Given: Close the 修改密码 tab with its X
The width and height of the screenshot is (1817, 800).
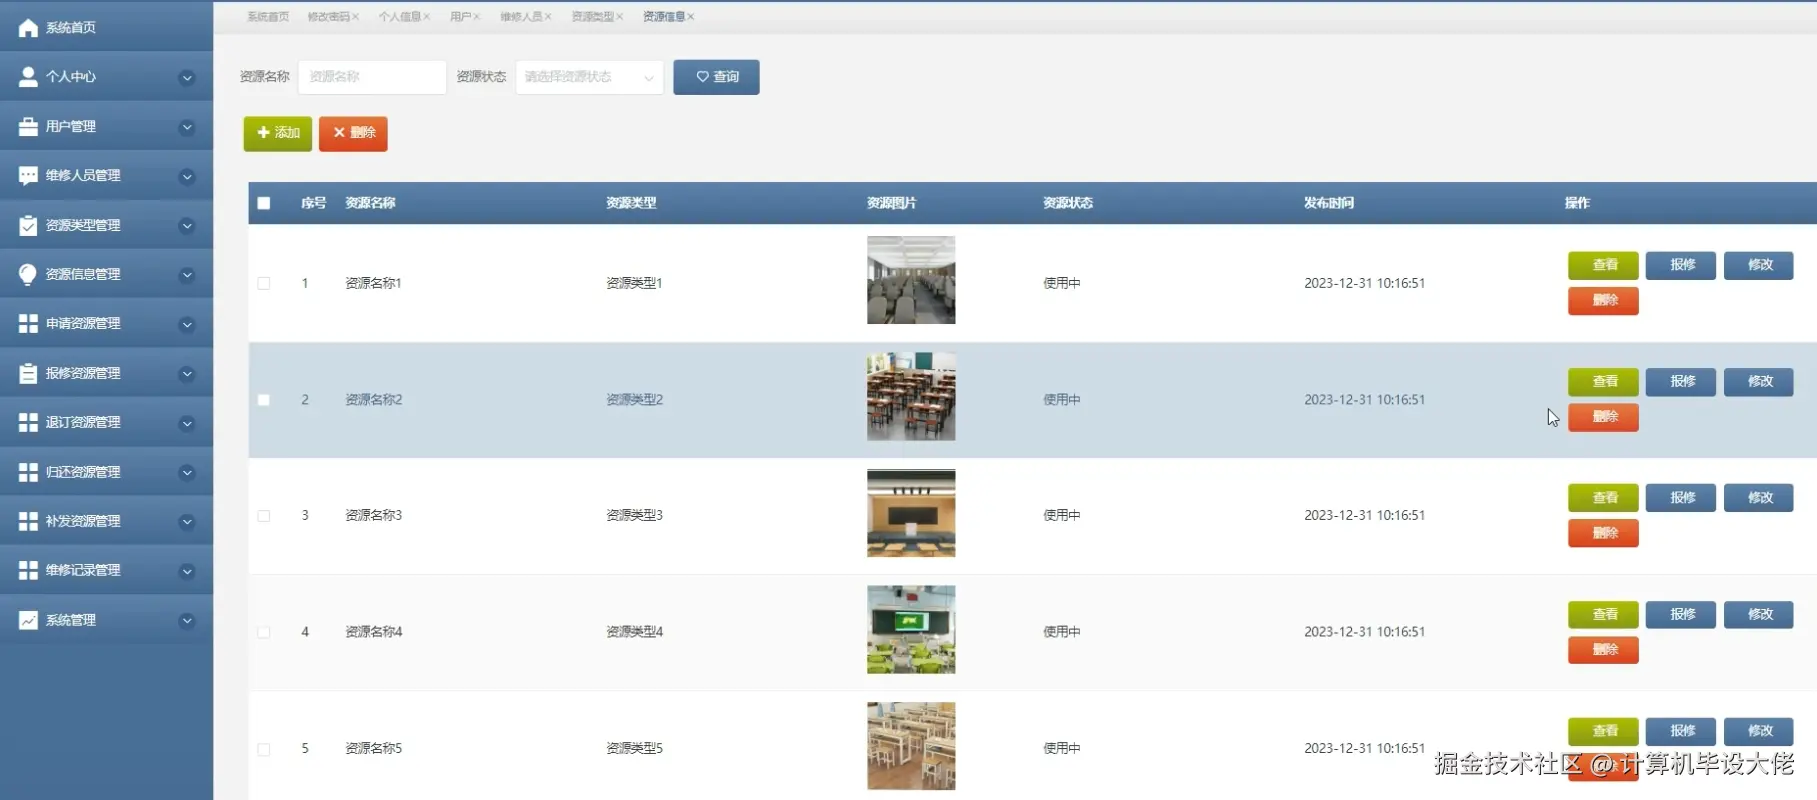Looking at the screenshot, I should [355, 17].
